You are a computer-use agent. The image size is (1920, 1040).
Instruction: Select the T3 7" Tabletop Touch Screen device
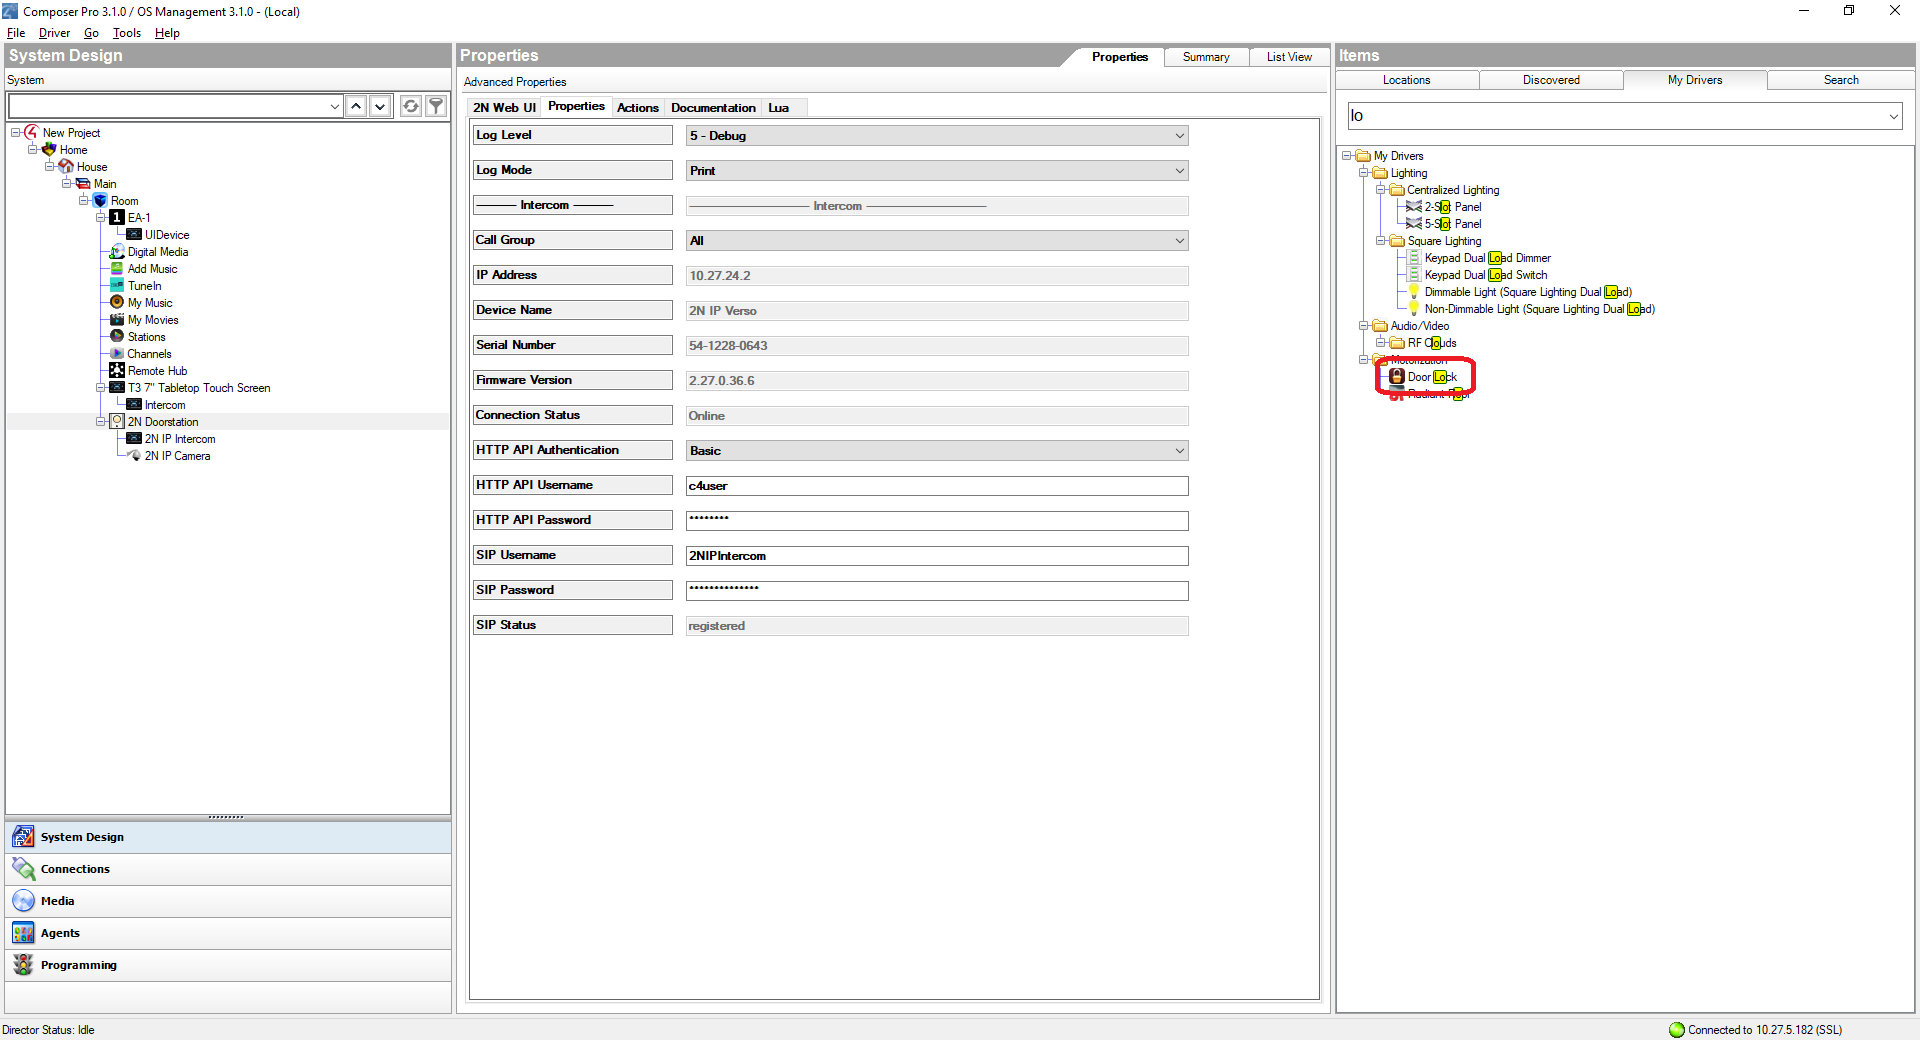(198, 388)
